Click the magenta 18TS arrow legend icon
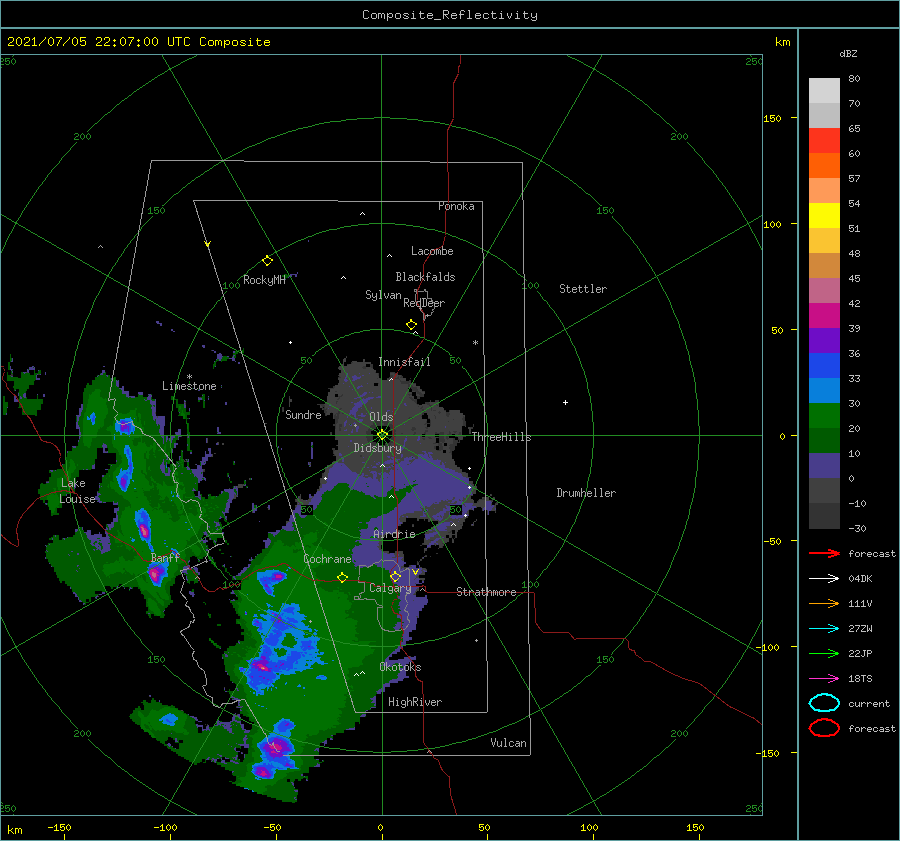 point(824,679)
